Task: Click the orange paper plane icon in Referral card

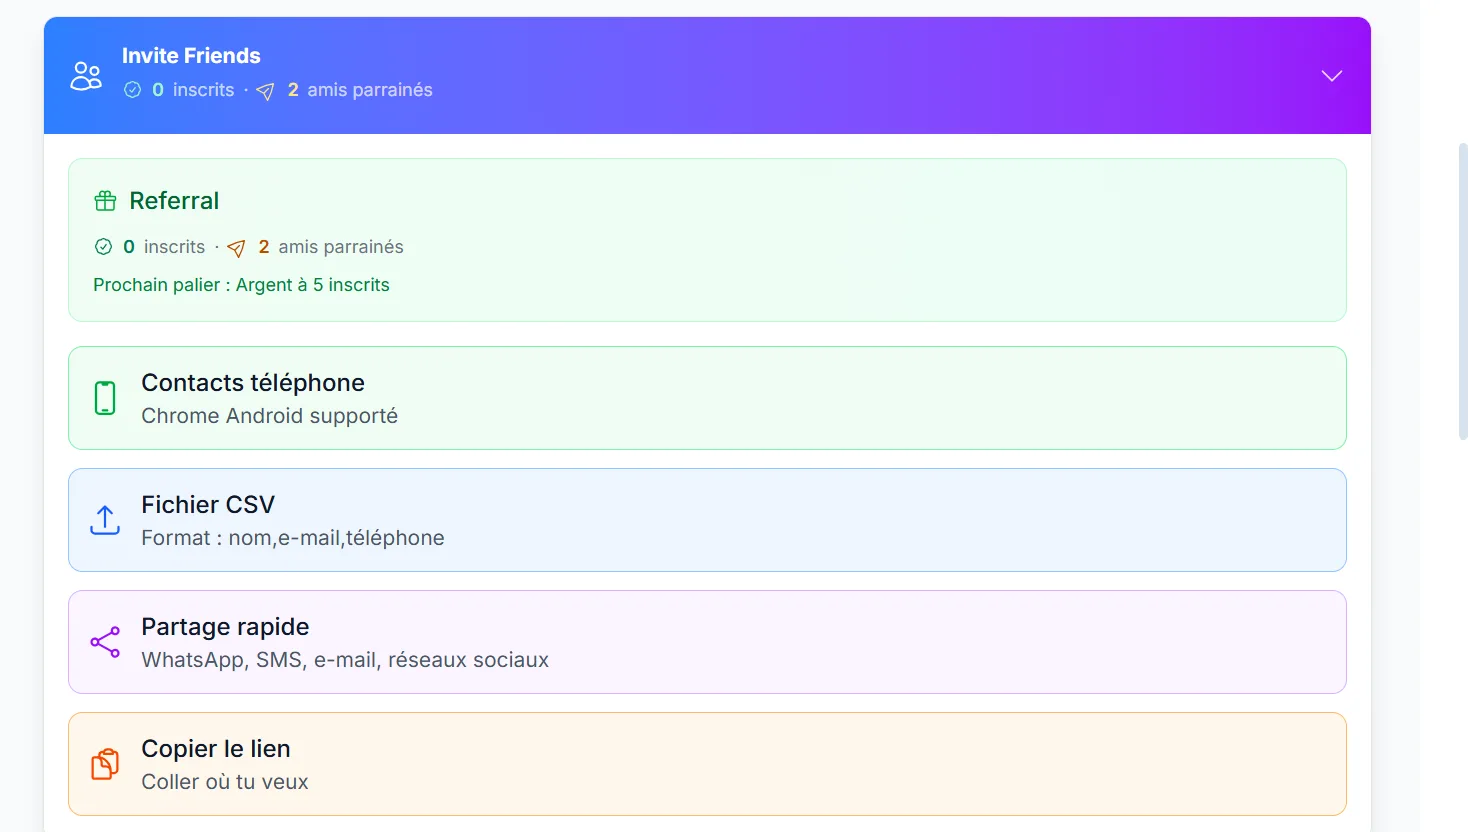Action: pos(236,248)
